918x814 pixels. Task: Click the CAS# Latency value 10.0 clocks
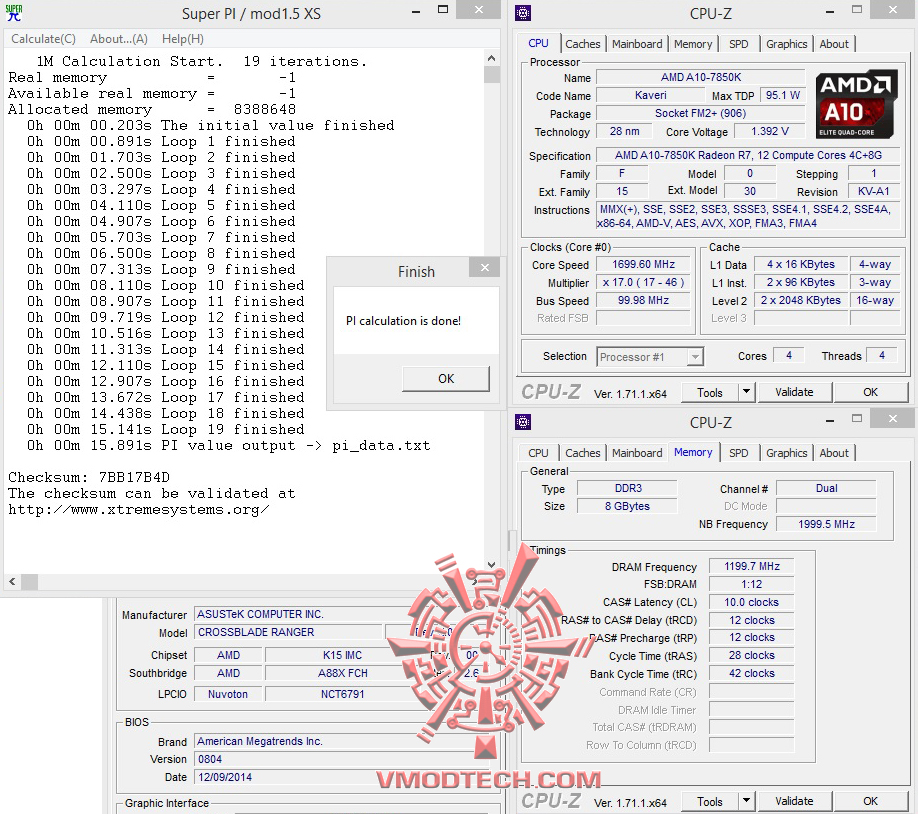(752, 602)
